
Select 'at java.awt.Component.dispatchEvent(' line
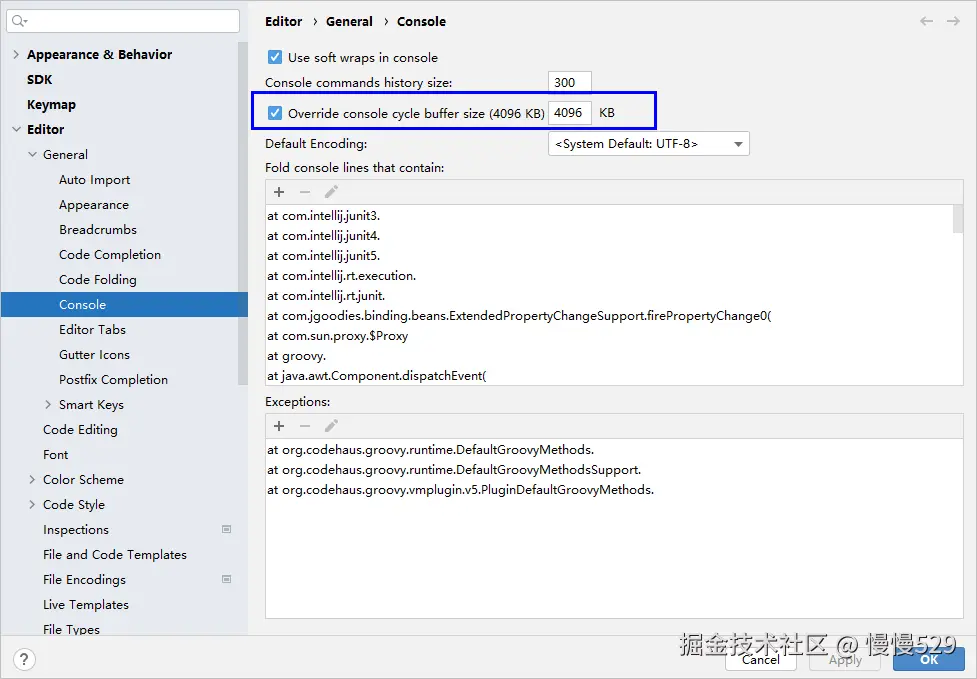coord(377,376)
